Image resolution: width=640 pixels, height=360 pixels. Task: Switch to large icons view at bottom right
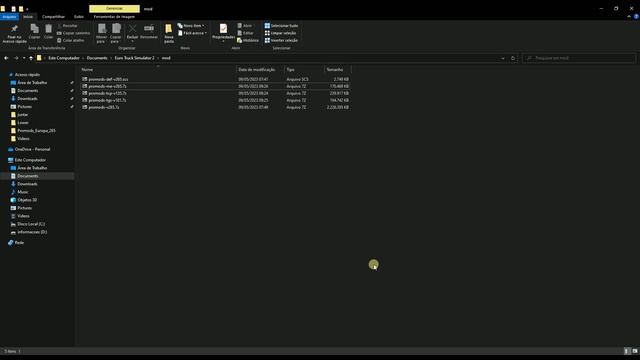(635, 351)
